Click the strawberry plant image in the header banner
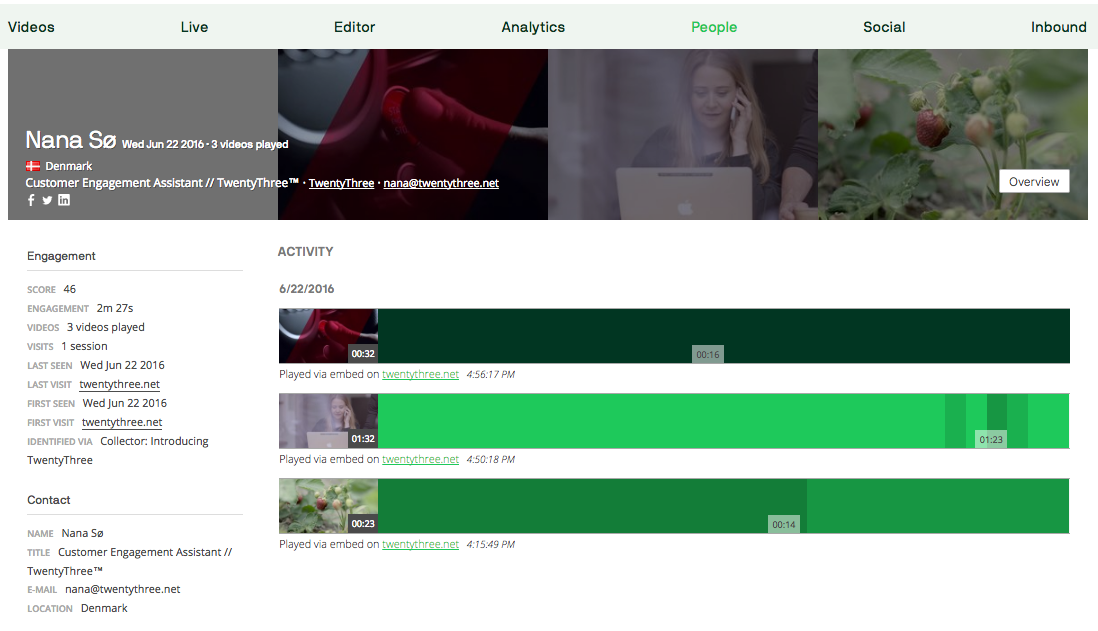Image resolution: width=1098 pixels, height=631 pixels. (952, 134)
